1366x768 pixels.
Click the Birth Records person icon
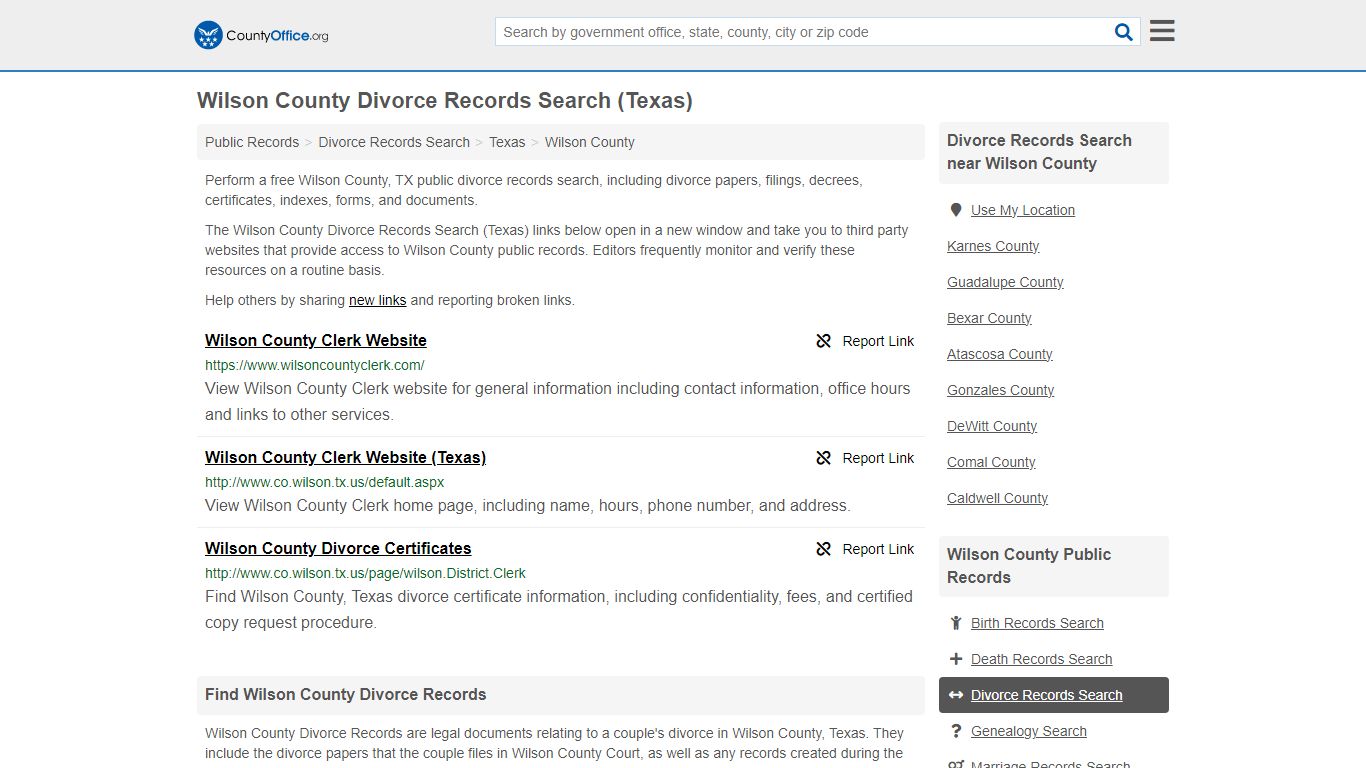(956, 623)
